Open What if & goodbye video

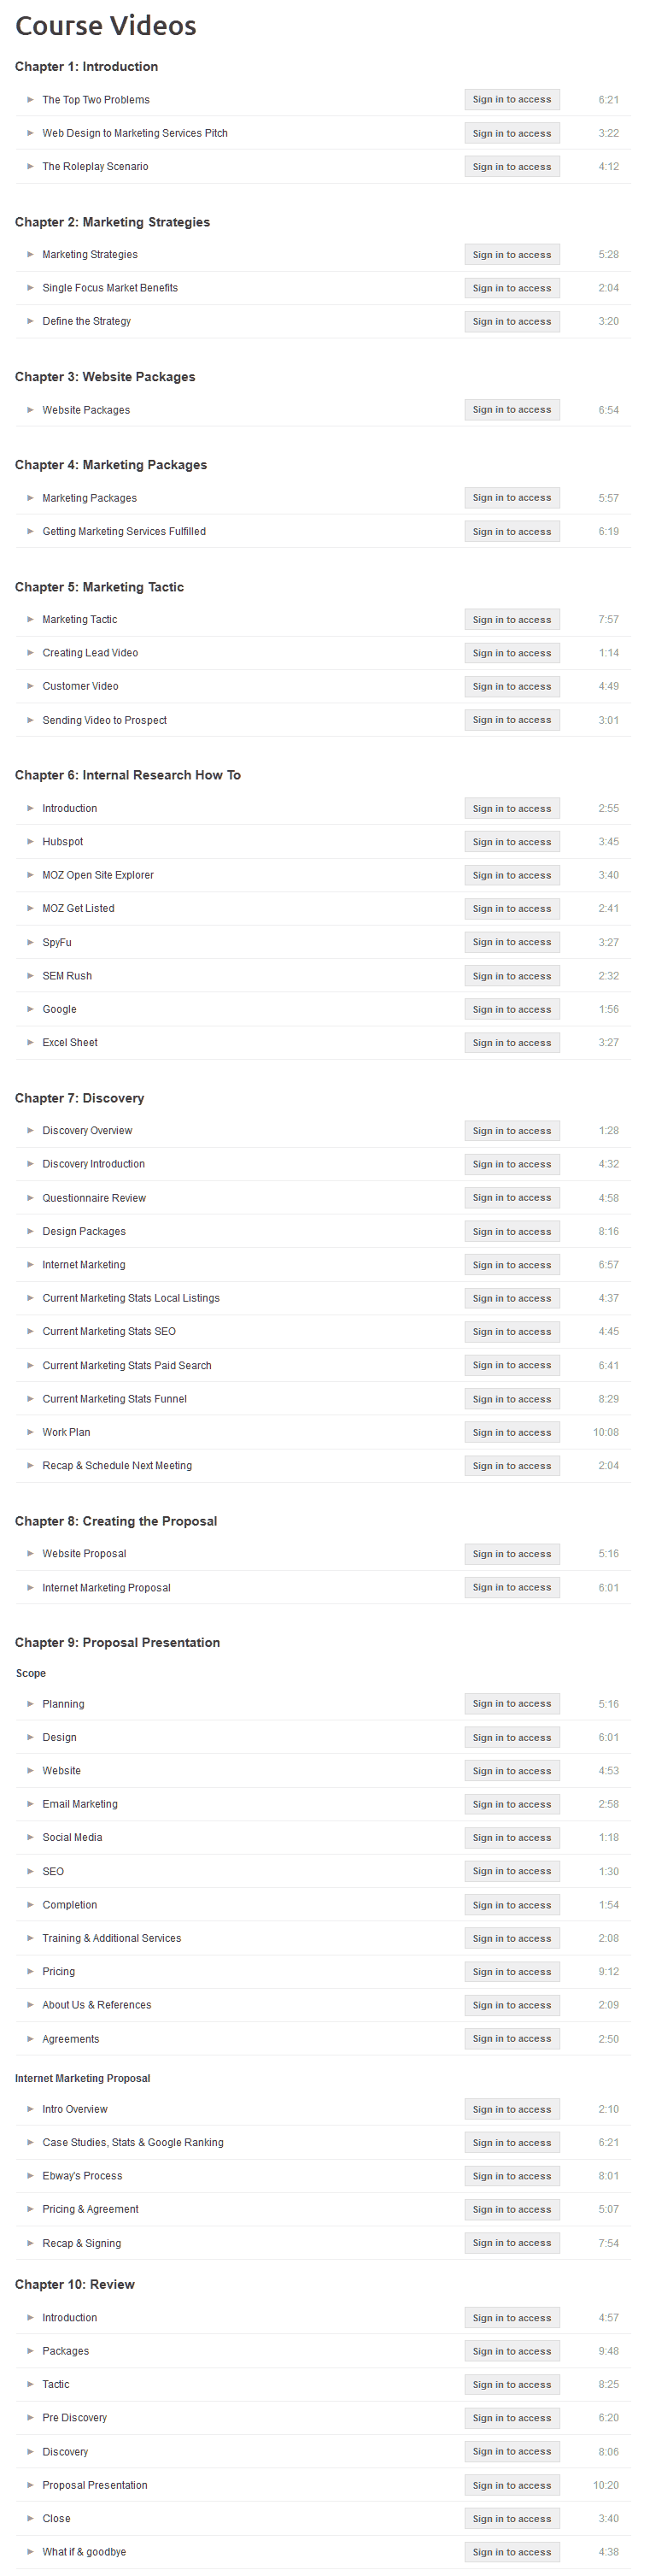pos(84,2552)
